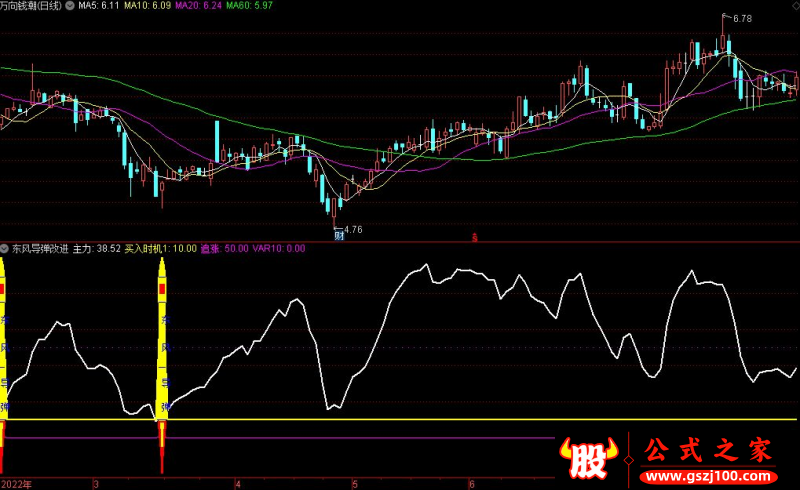The width and height of the screenshot is (800, 490).
Task: Click the purple 追涨: 50.00 legend label
Action: [224, 249]
